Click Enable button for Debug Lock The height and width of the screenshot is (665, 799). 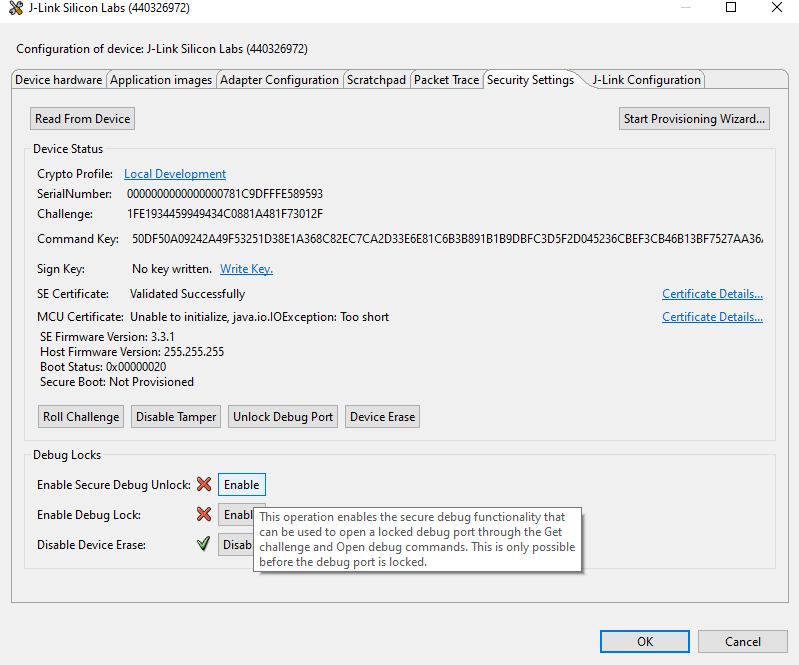pyautogui.click(x=236, y=515)
